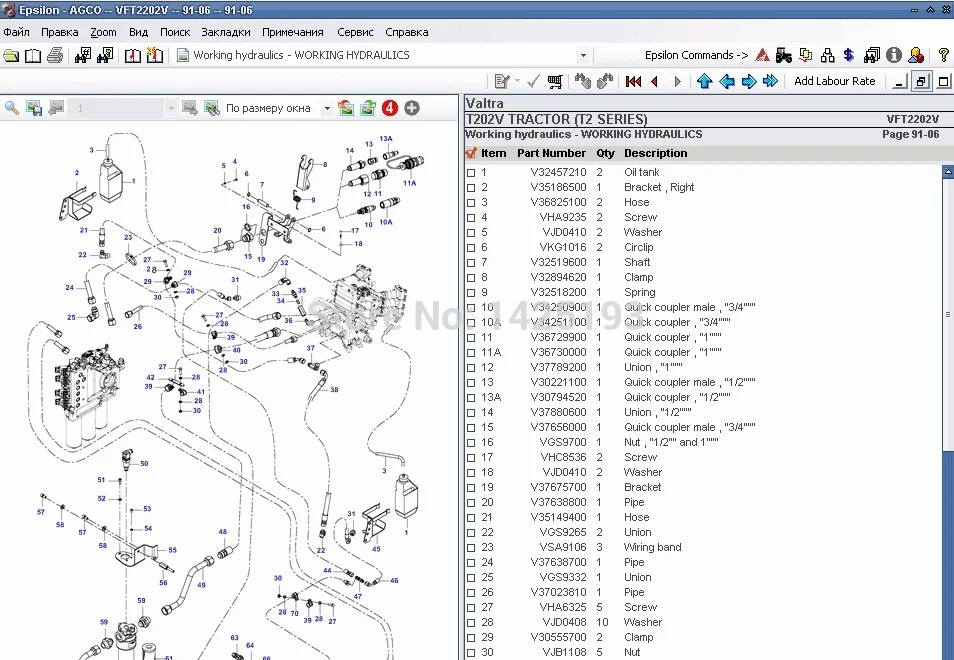Click Add Labour Rate button

click(834, 82)
